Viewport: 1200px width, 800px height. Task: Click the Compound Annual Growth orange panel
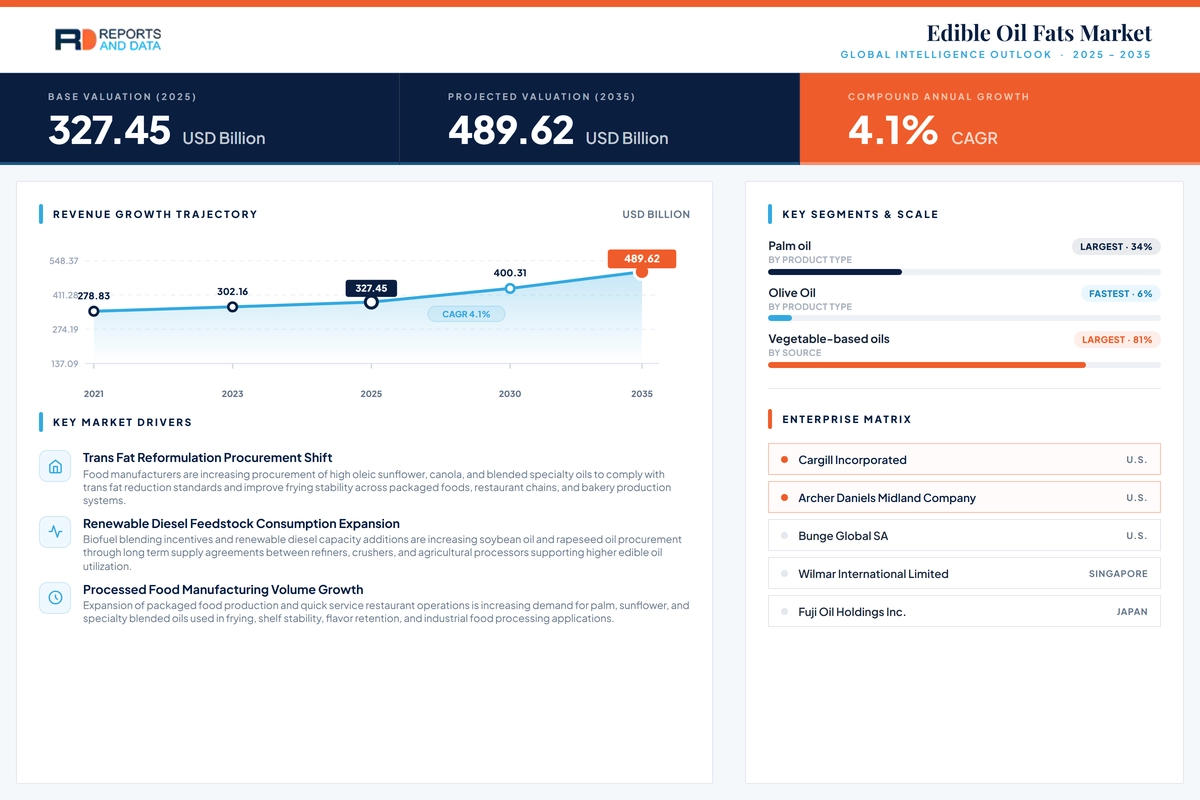1000,118
